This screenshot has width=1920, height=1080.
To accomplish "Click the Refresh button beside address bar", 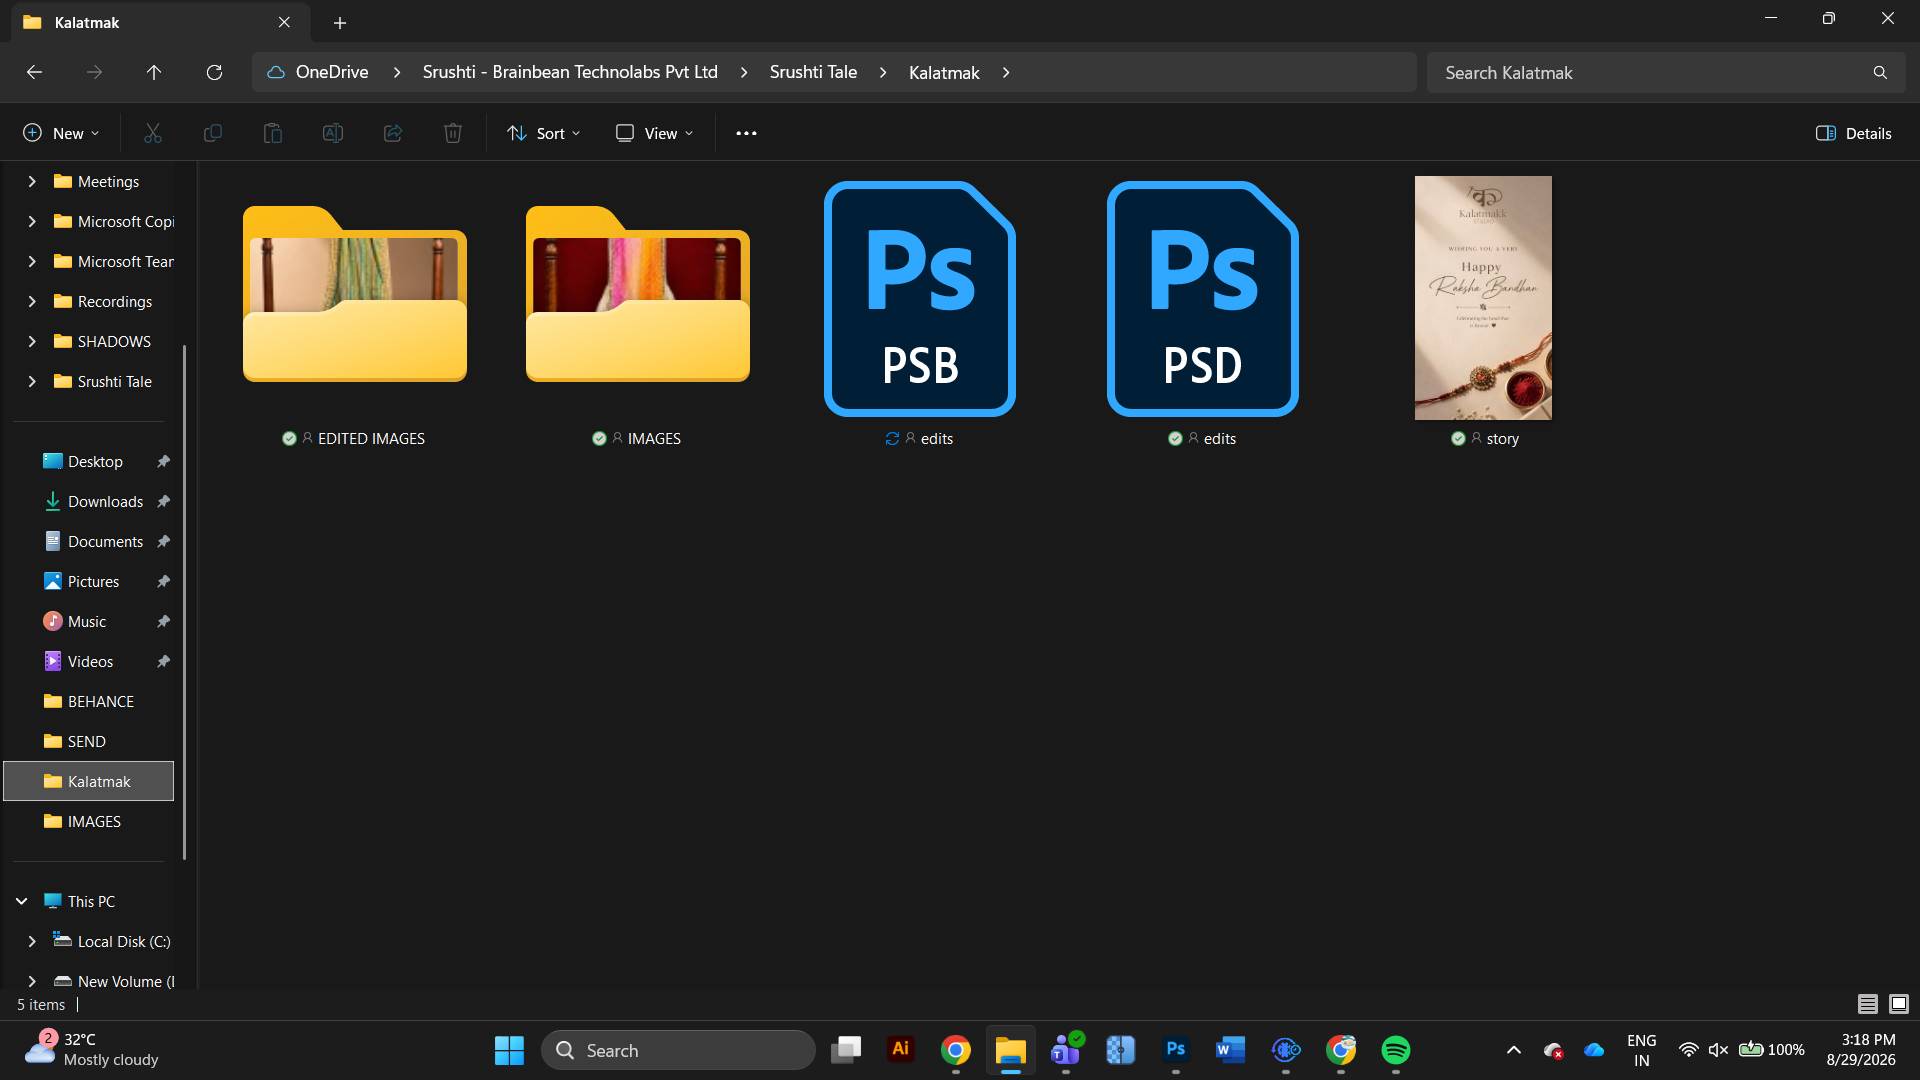I will [214, 72].
